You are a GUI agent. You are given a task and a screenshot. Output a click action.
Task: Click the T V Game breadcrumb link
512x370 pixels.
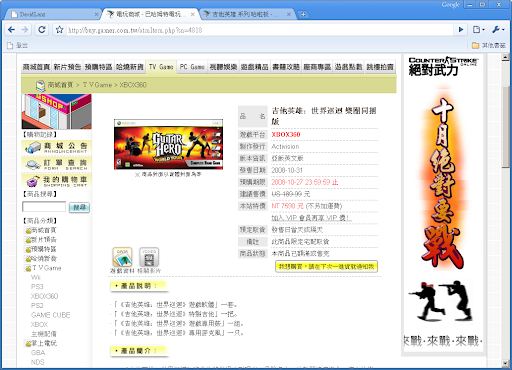point(97,85)
